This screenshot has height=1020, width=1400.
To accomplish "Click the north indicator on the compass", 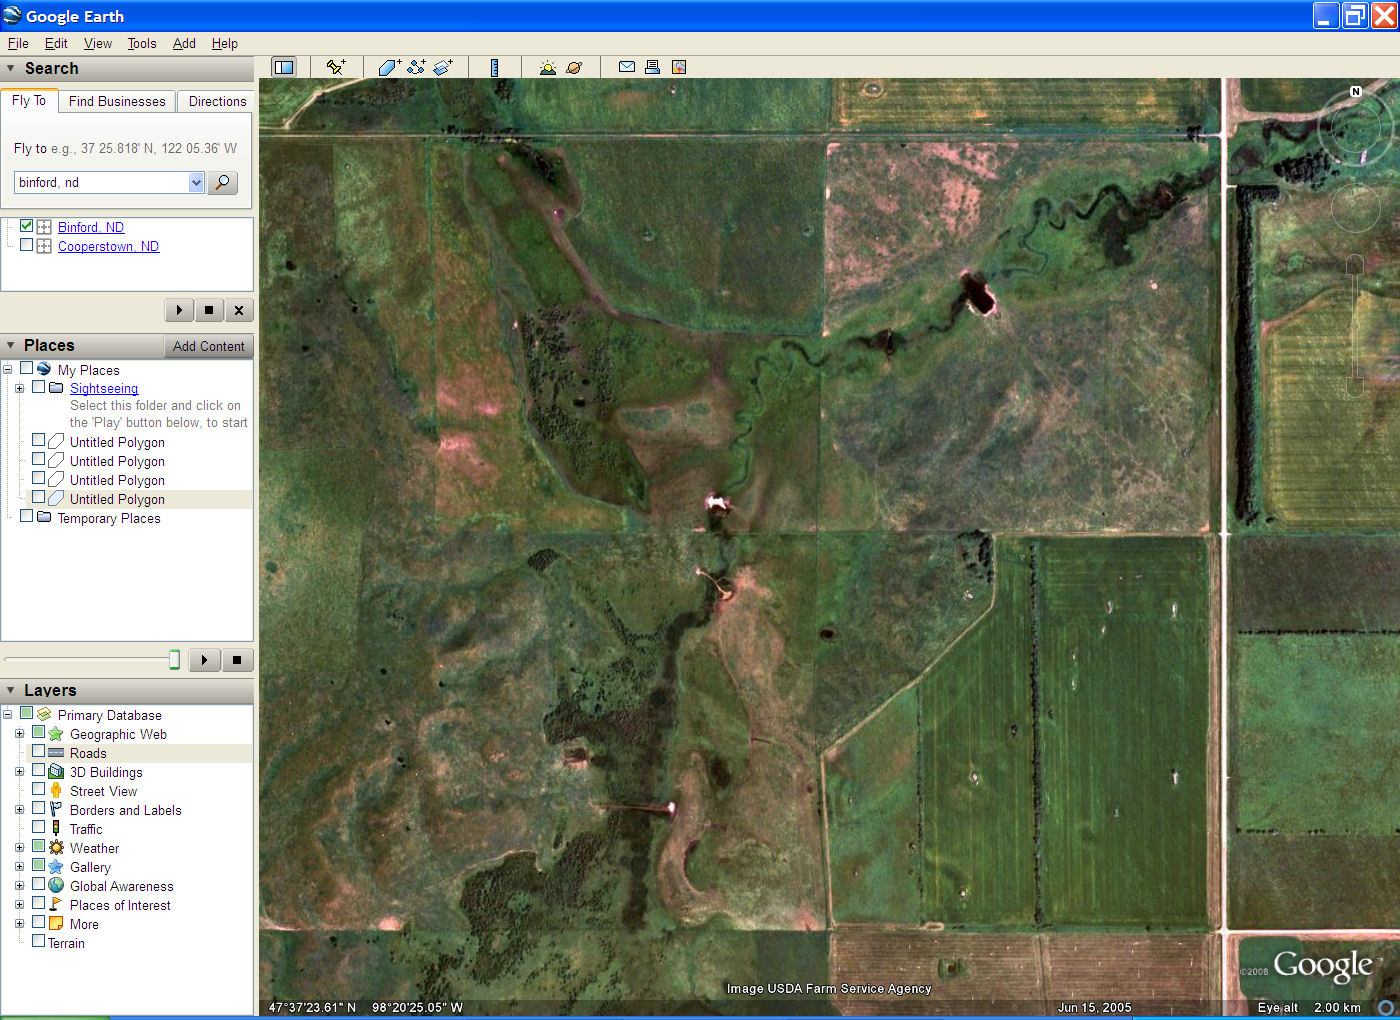I will [x=1356, y=91].
